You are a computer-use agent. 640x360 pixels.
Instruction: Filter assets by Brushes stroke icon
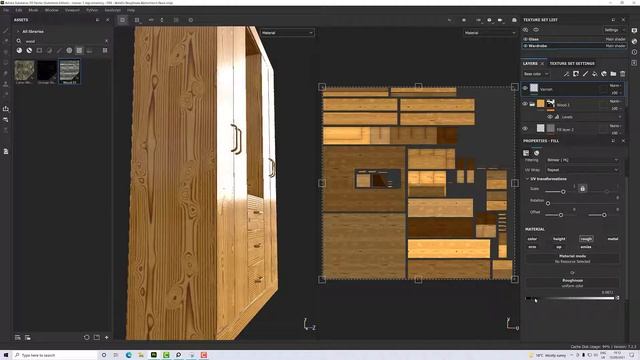[x=59, y=51]
